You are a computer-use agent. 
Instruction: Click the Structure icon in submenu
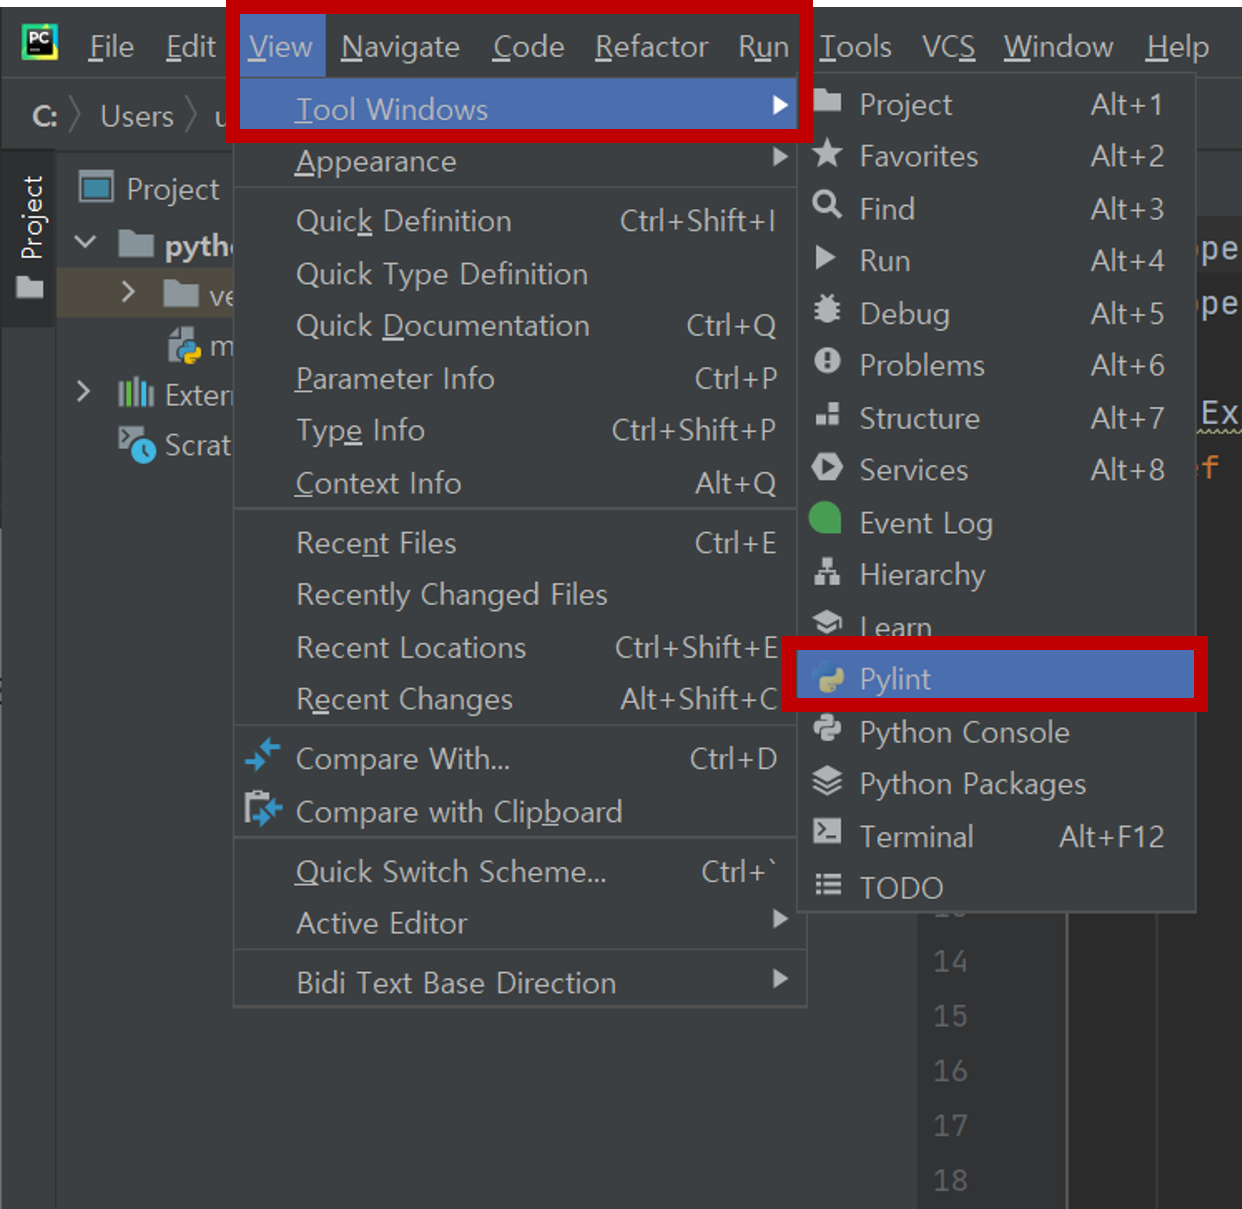tap(827, 414)
